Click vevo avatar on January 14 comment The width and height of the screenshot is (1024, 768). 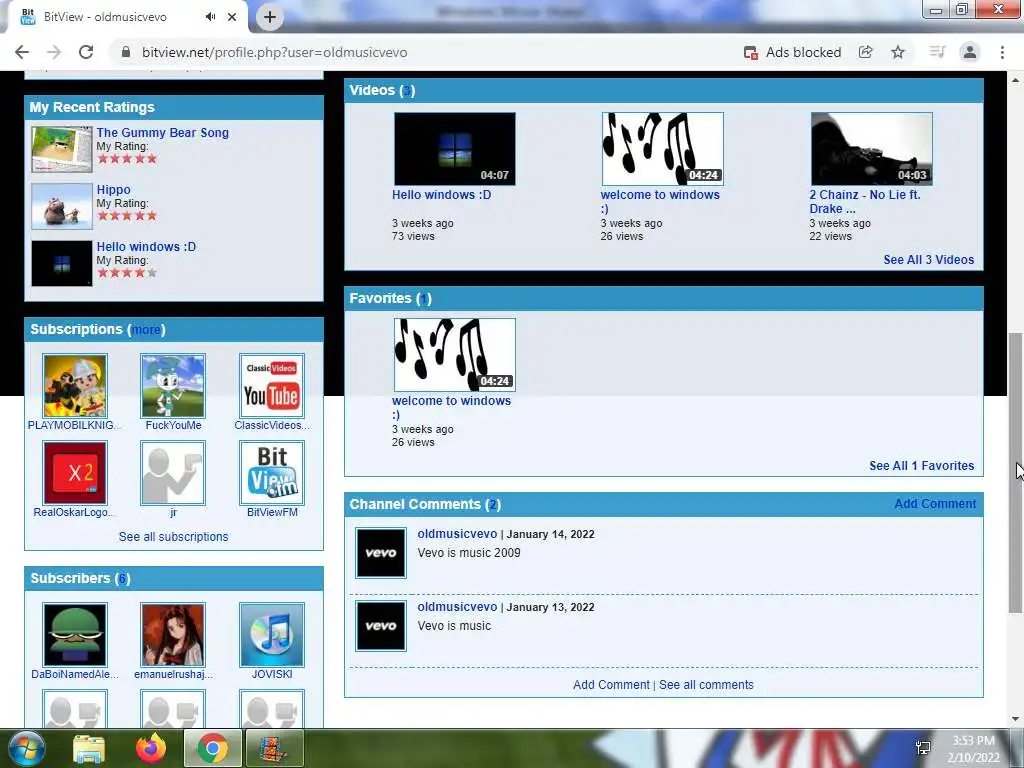point(381,553)
